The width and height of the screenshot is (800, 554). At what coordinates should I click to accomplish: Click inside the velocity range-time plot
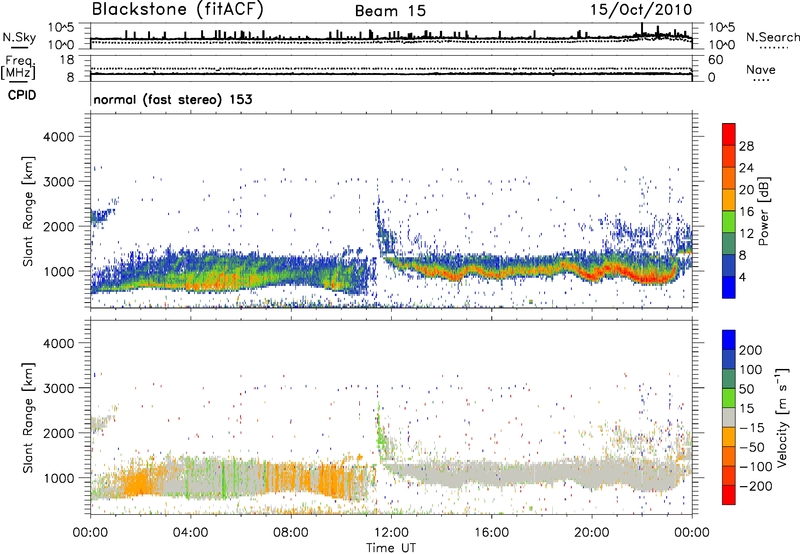pyautogui.click(x=391, y=416)
